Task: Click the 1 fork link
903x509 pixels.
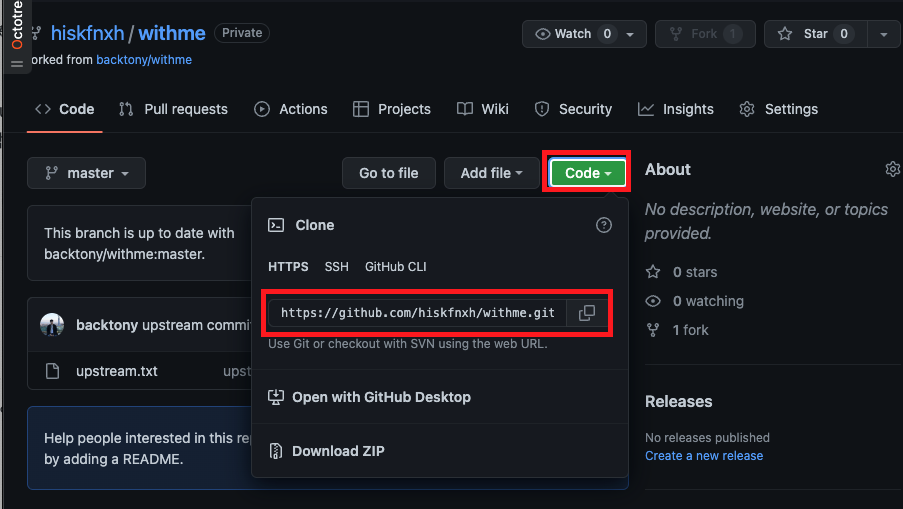Action: [690, 330]
